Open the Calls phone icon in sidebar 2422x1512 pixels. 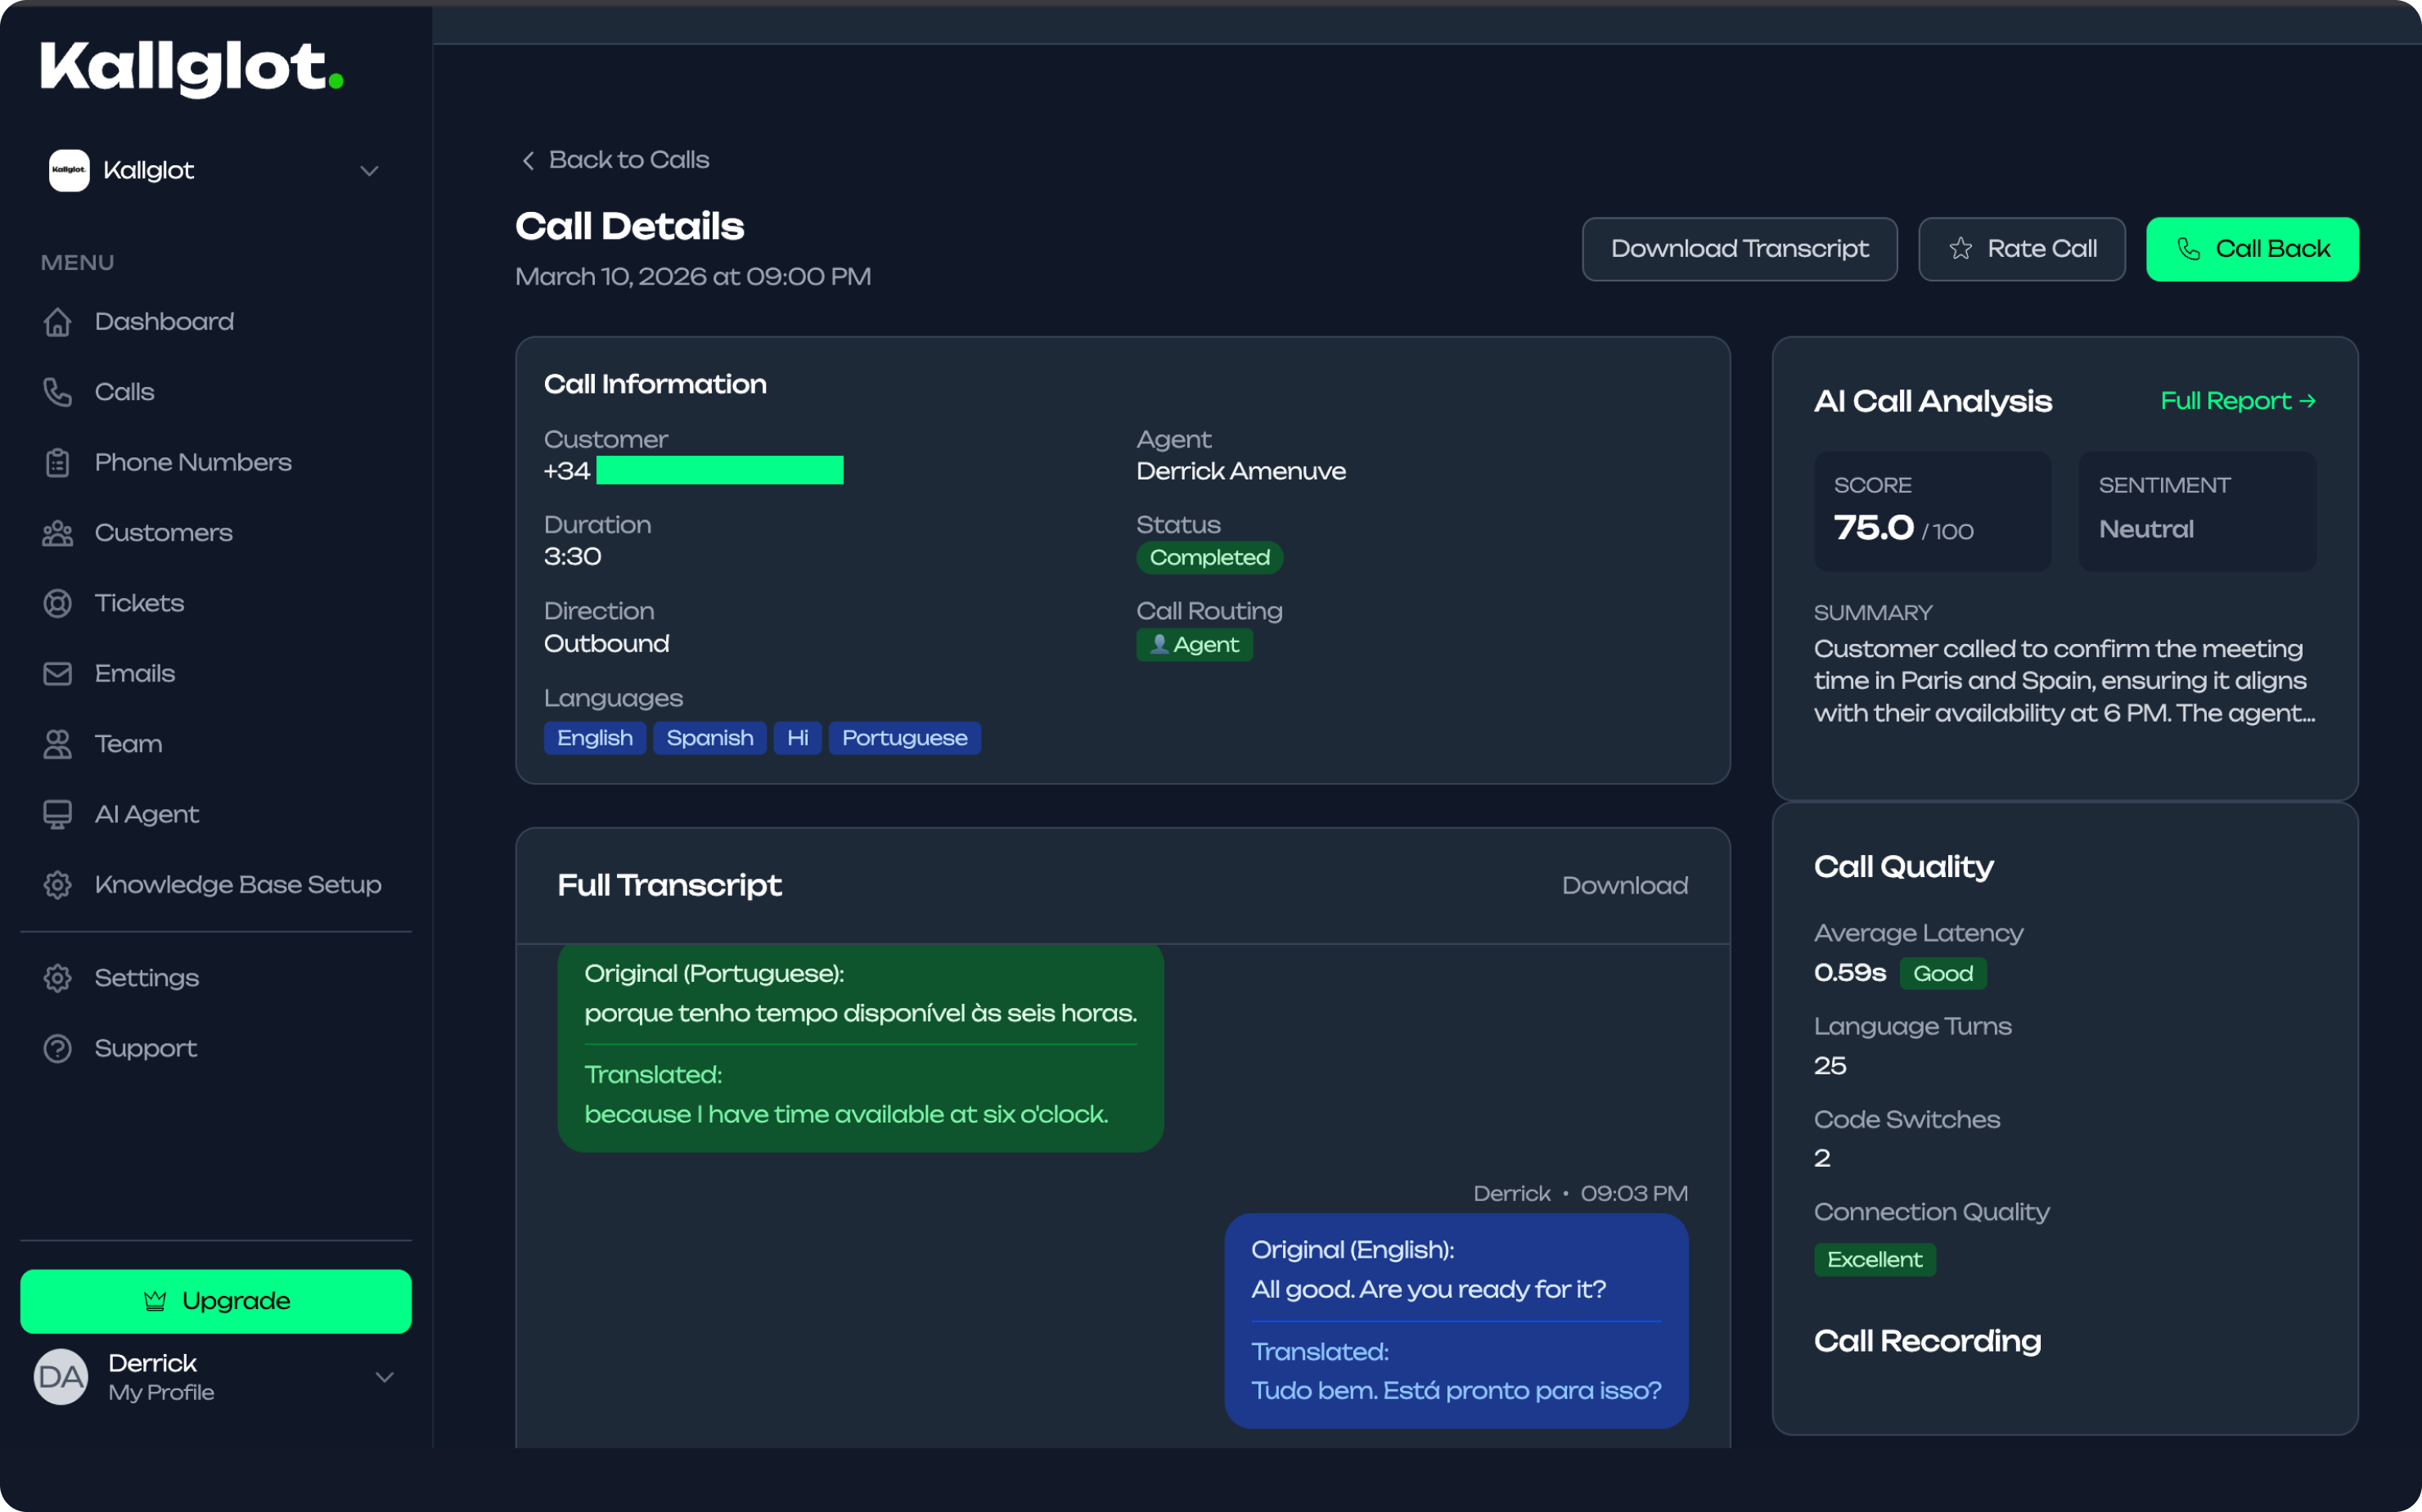pyautogui.click(x=58, y=391)
